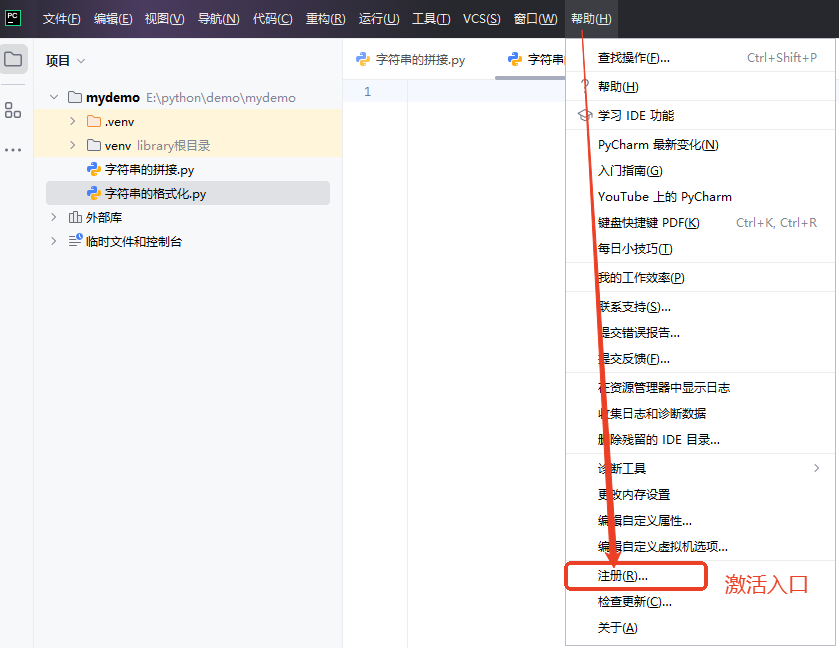Open the Project tool window folder icon
The width and height of the screenshot is (839, 648).
point(13,60)
